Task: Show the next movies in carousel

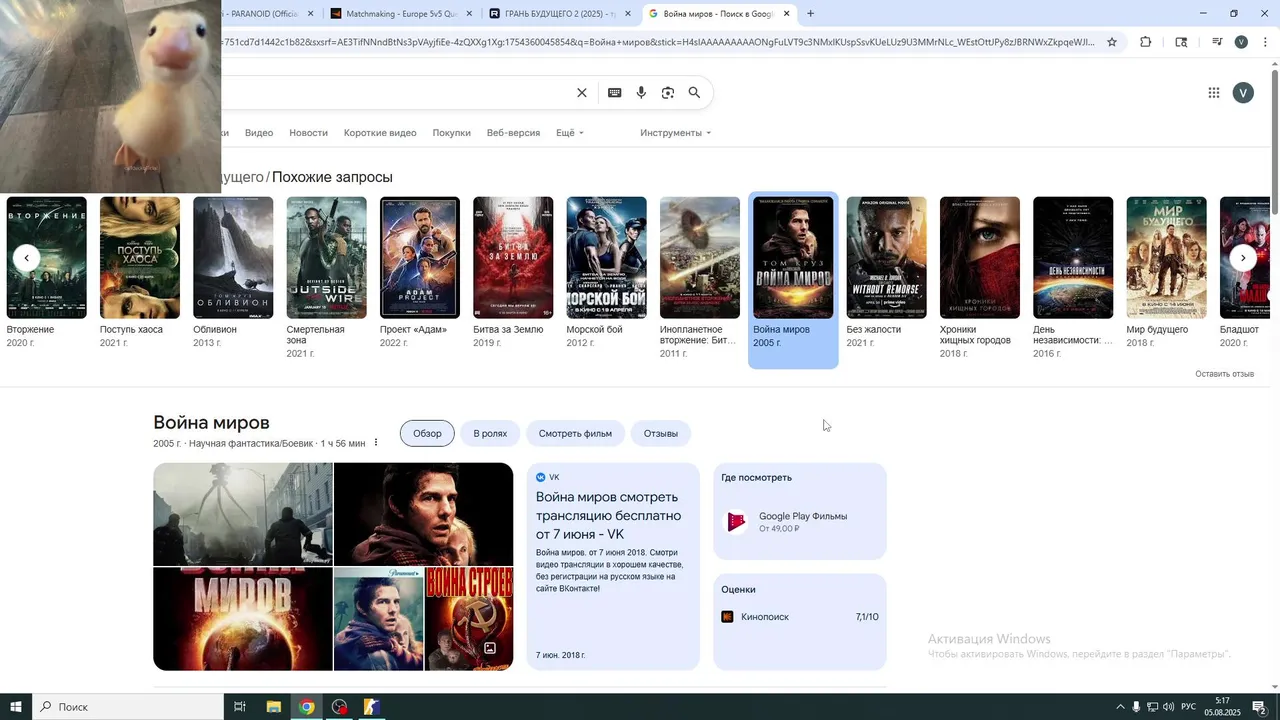Action: [x=1243, y=258]
